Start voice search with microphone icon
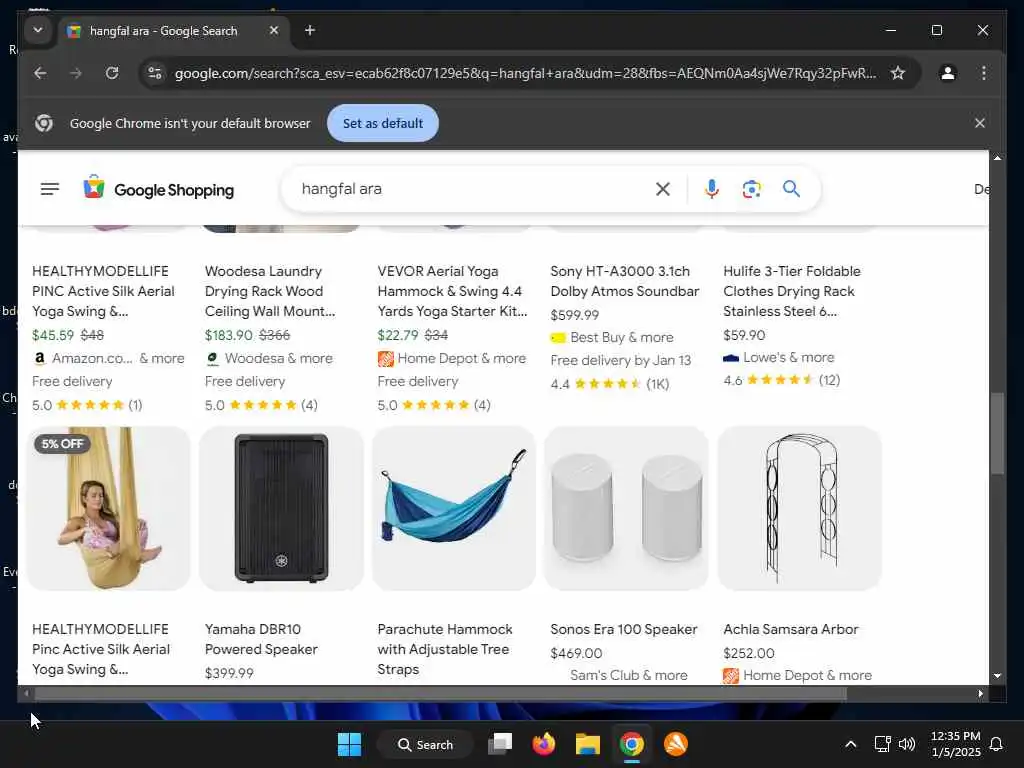1024x768 pixels. point(711,189)
